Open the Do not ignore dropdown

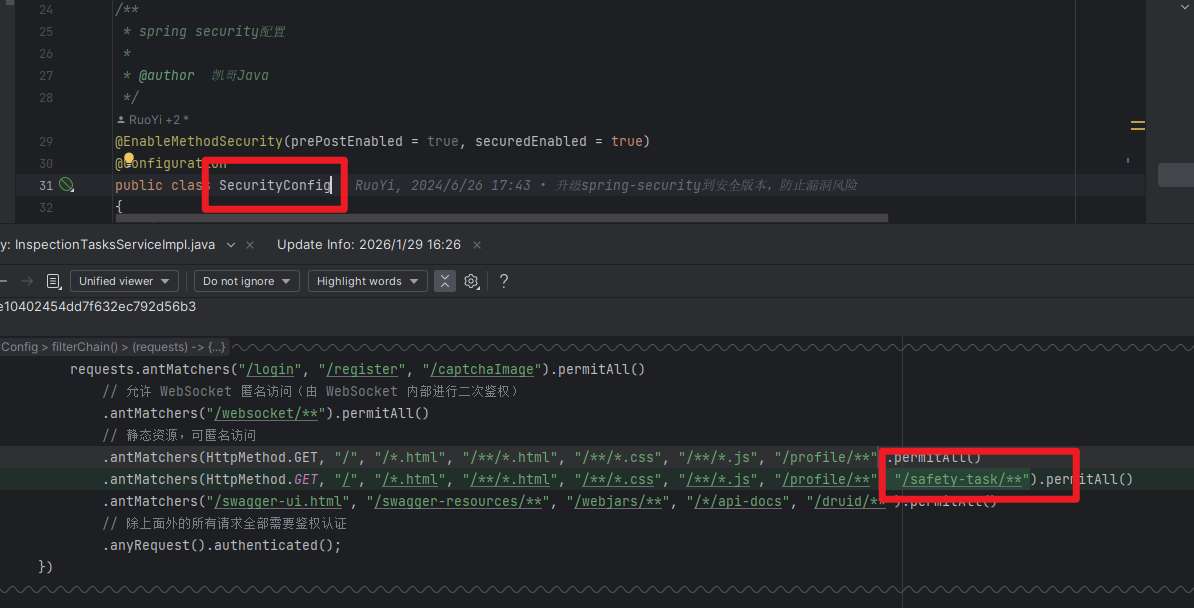(x=246, y=282)
